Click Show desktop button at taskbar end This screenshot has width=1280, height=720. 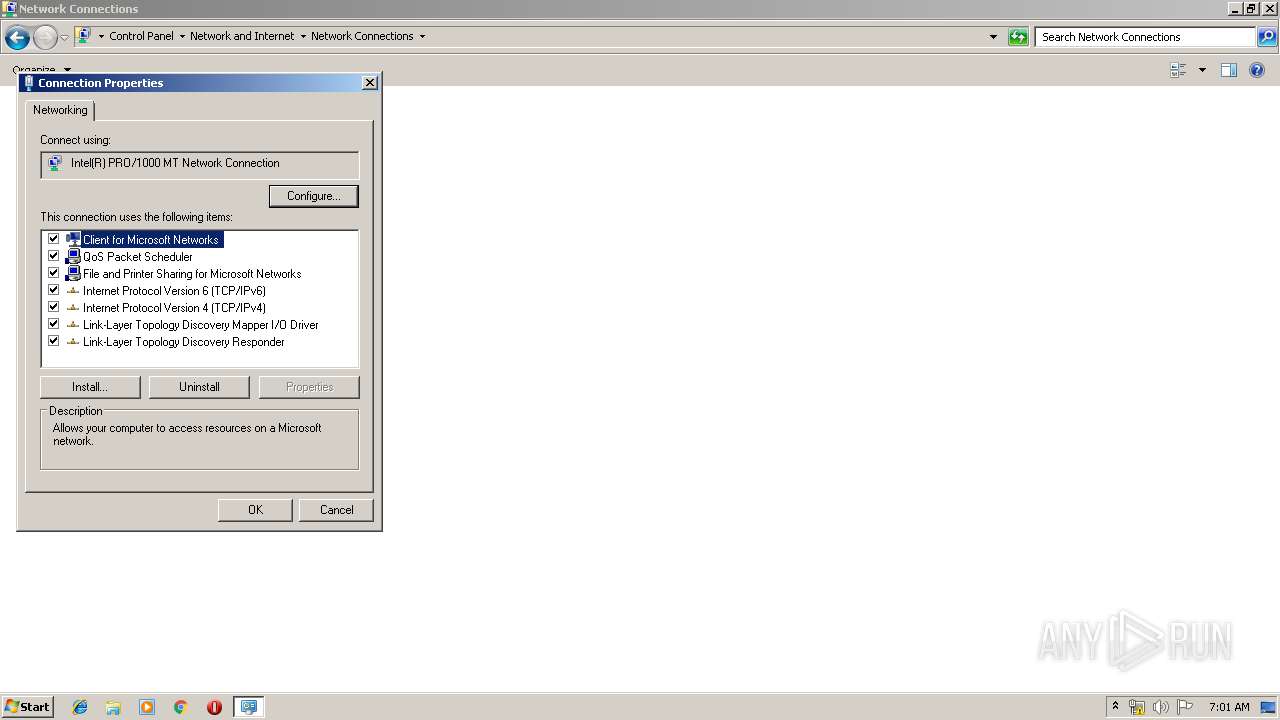click(x=1269, y=707)
